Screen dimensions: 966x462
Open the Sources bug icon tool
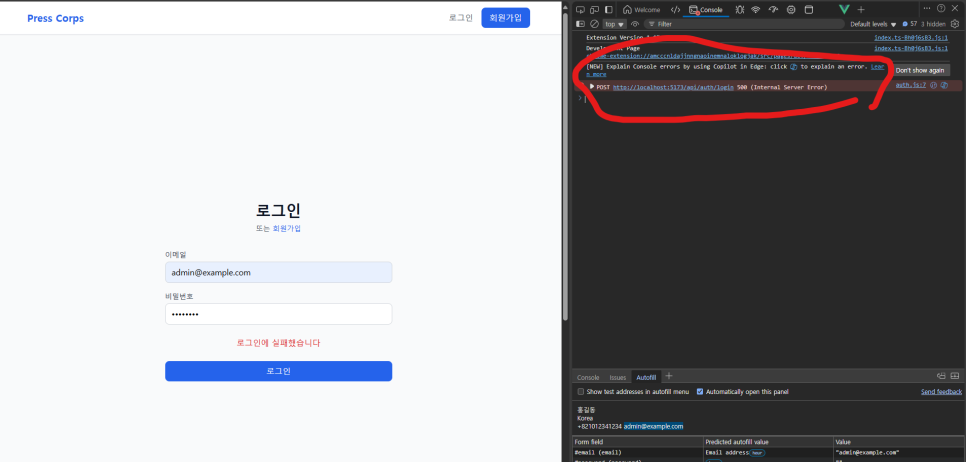point(739,9)
